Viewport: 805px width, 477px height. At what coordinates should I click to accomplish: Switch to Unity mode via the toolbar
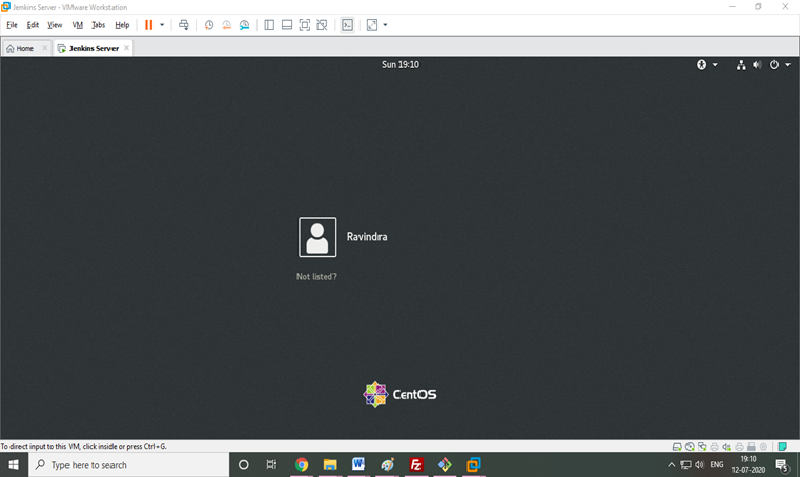pyautogui.click(x=322, y=24)
